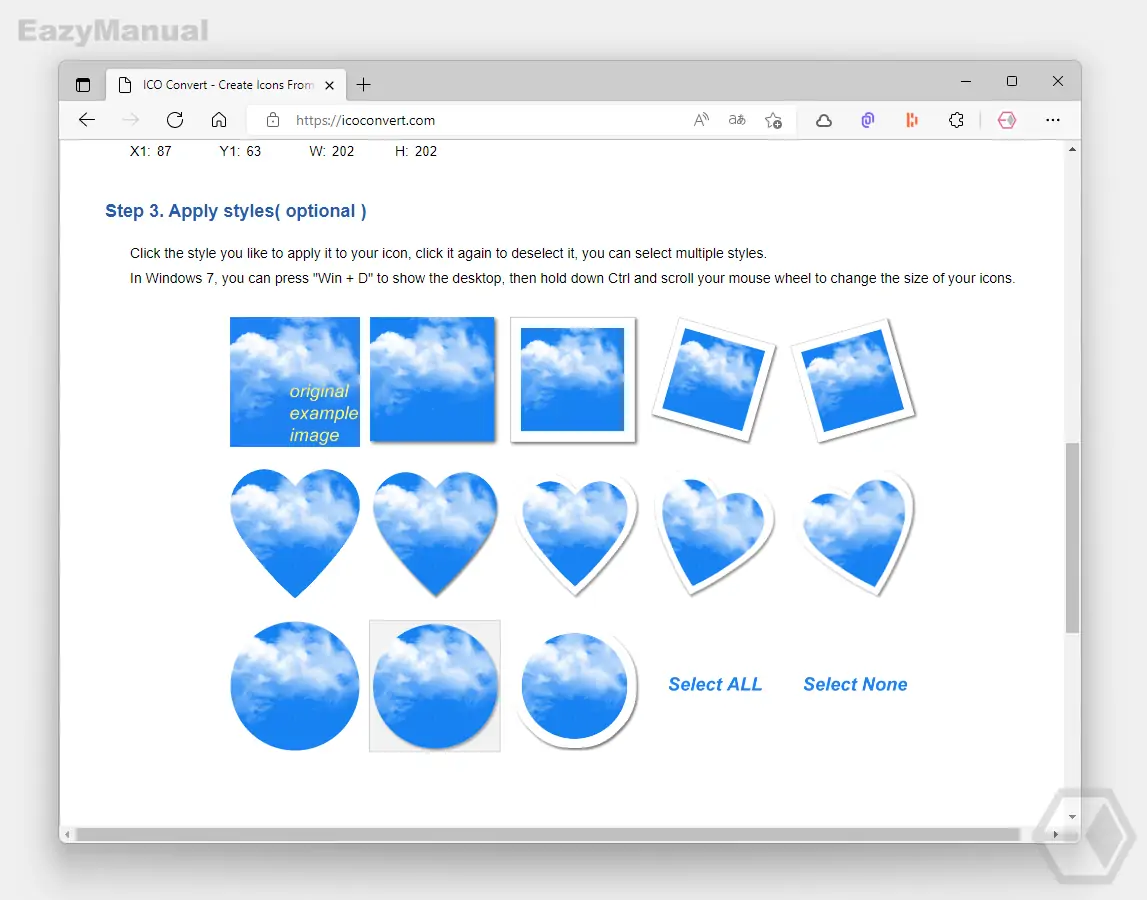Add this page to favorites
The height and width of the screenshot is (900, 1147).
[773, 120]
